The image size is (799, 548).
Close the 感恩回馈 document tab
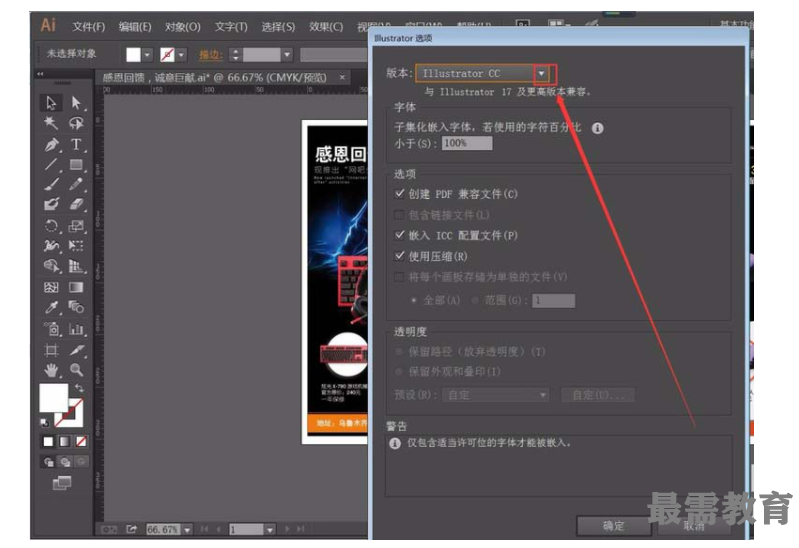[x=342, y=77]
